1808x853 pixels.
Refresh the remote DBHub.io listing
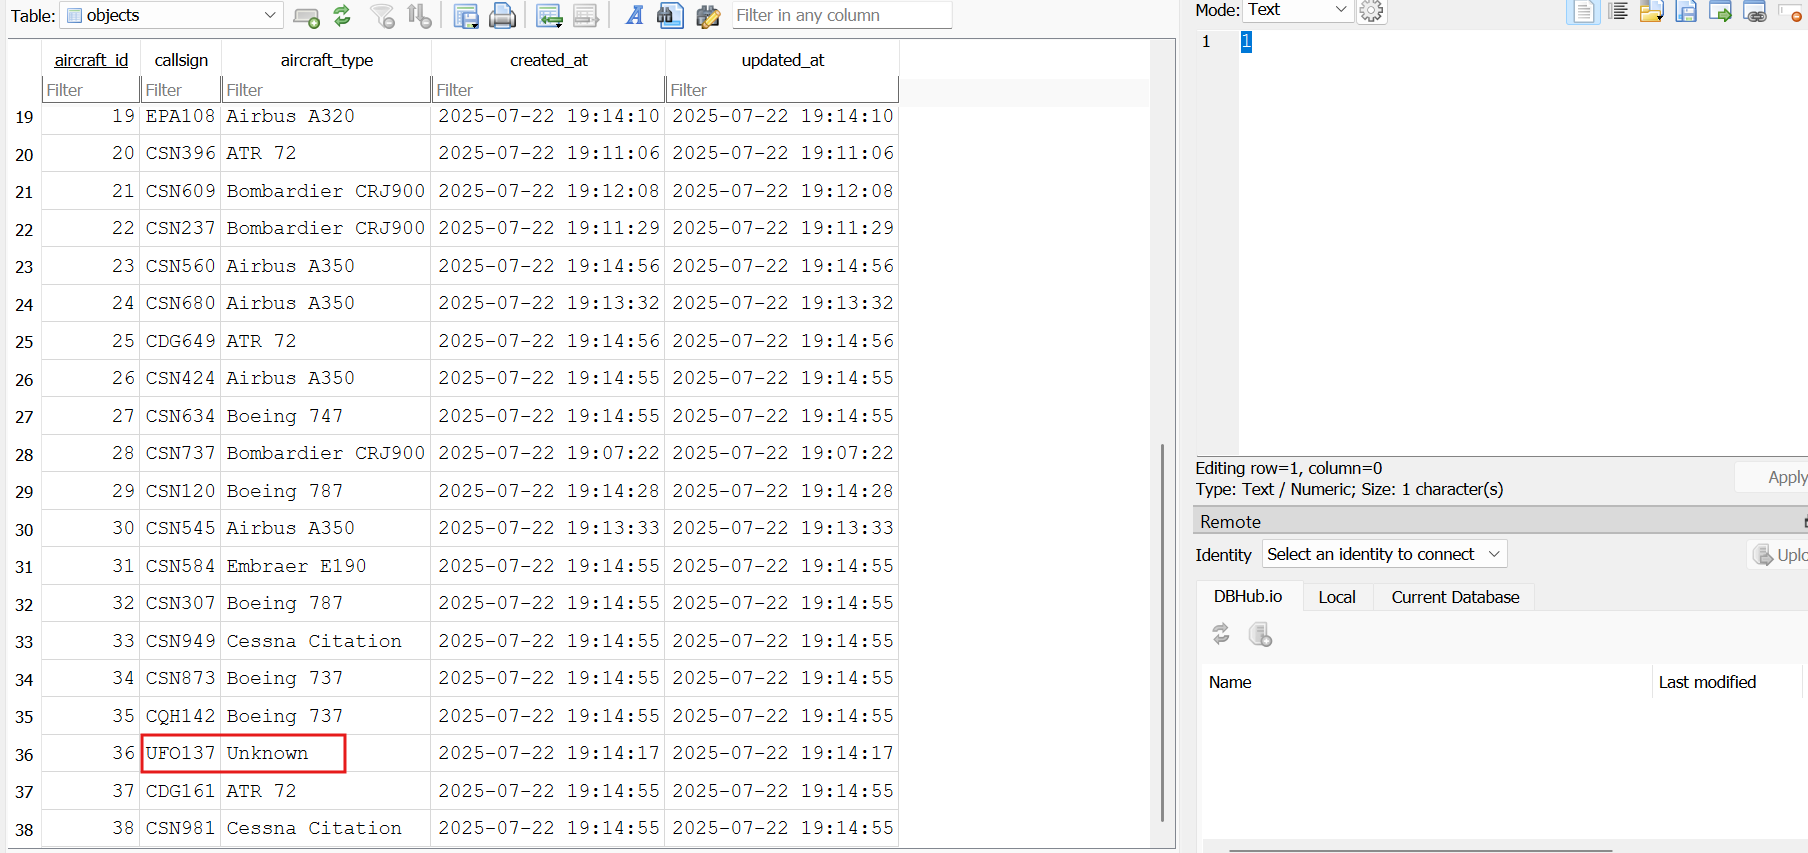click(1221, 634)
